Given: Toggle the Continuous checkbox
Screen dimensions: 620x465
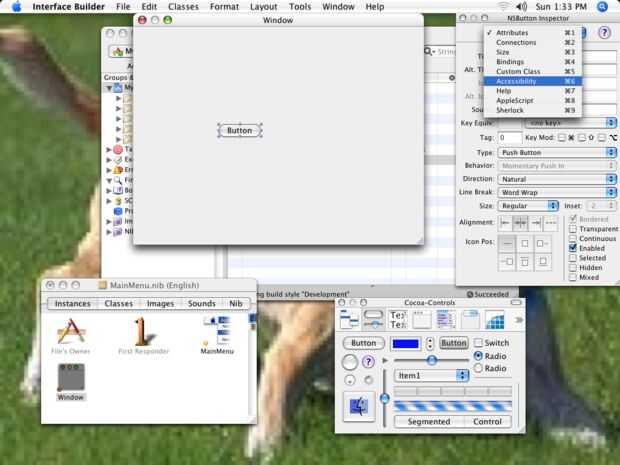Looking at the screenshot, I should [x=573, y=238].
